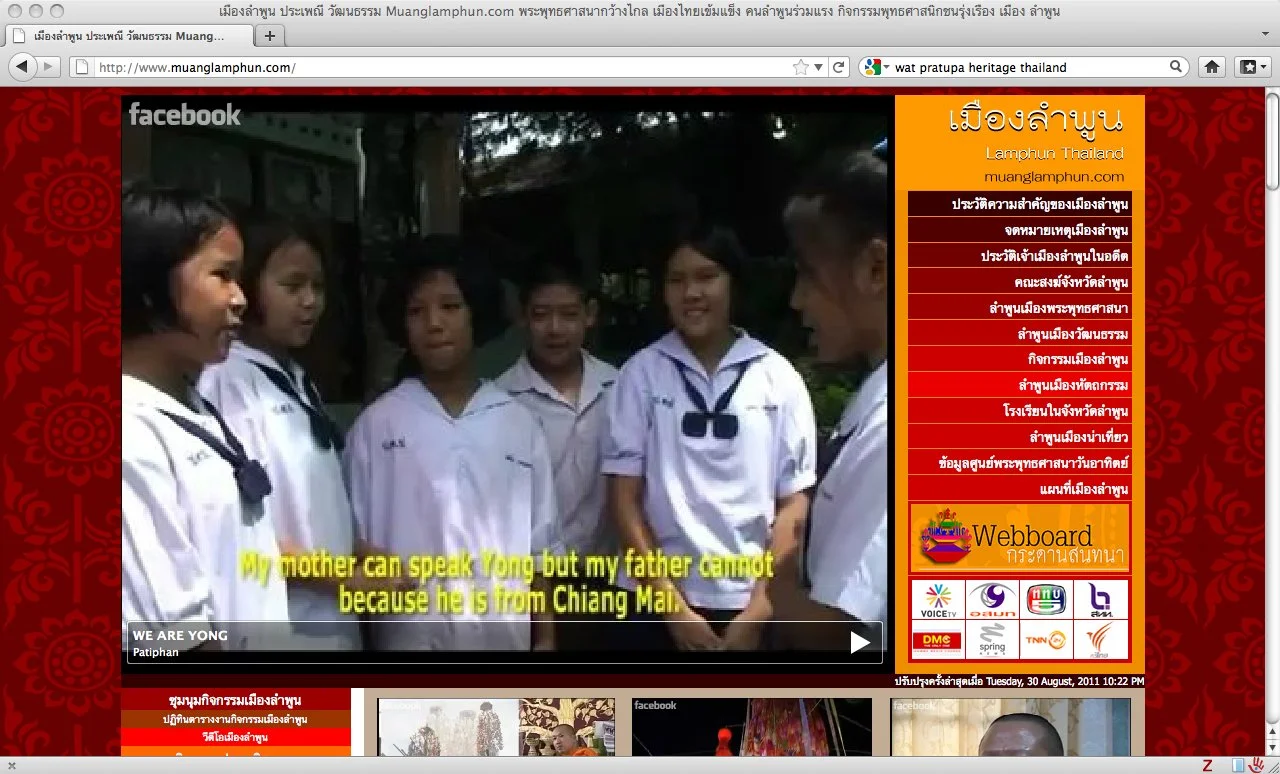Open กิจกรรมเมืองลำพูน menu item

point(1020,359)
